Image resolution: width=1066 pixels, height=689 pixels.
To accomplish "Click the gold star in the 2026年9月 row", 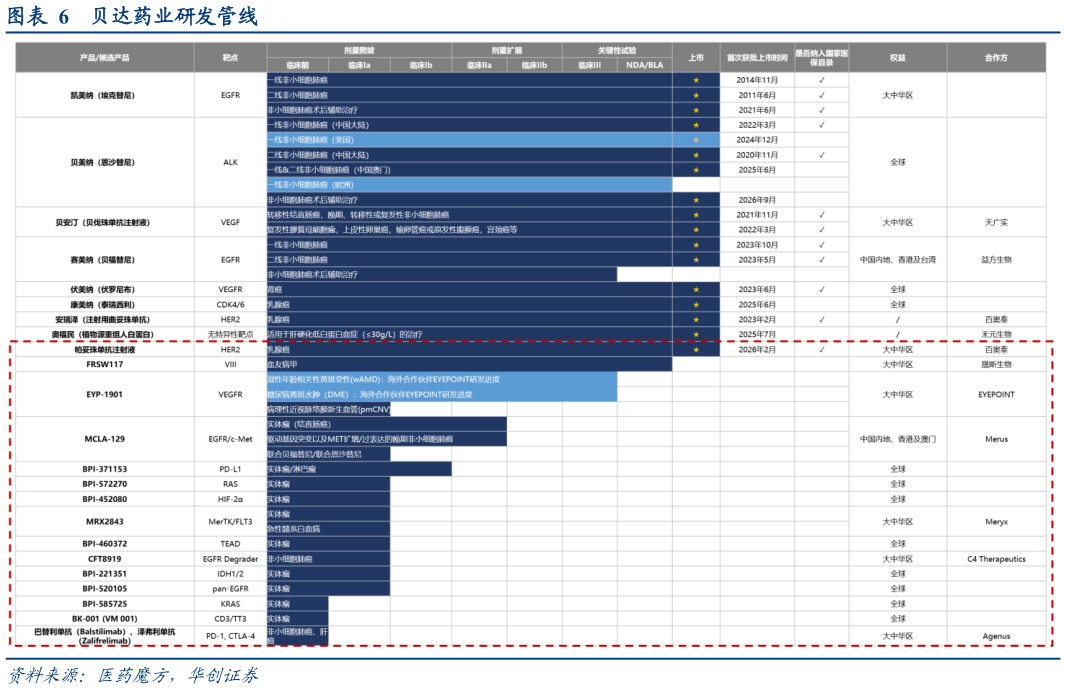I will (x=695, y=200).
